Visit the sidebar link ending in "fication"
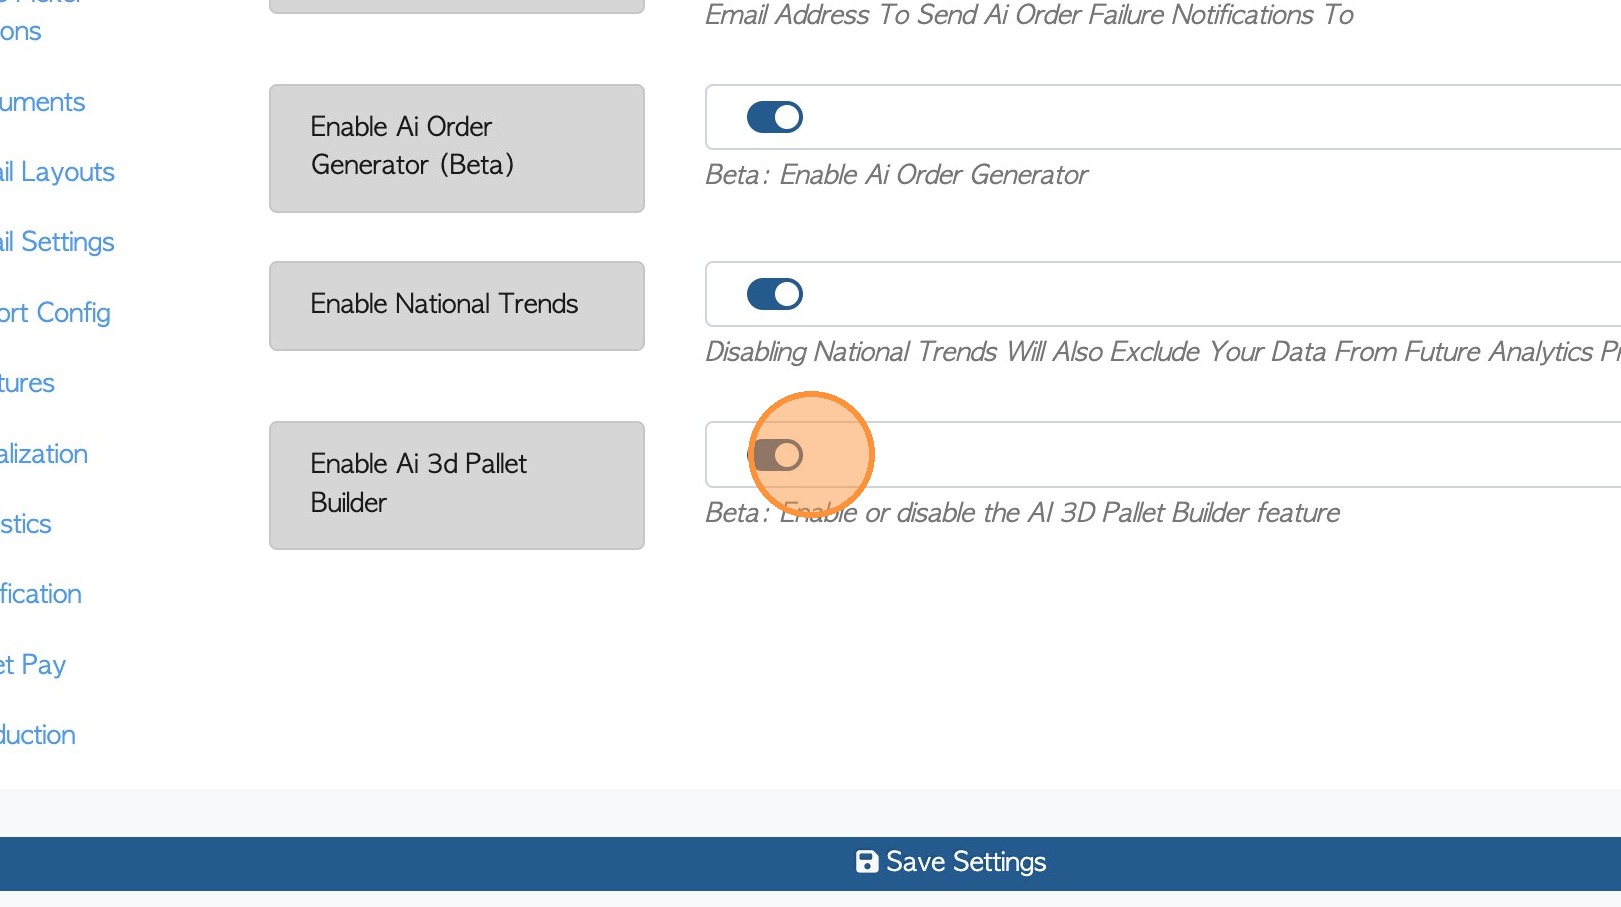1621x907 pixels. coord(41,594)
